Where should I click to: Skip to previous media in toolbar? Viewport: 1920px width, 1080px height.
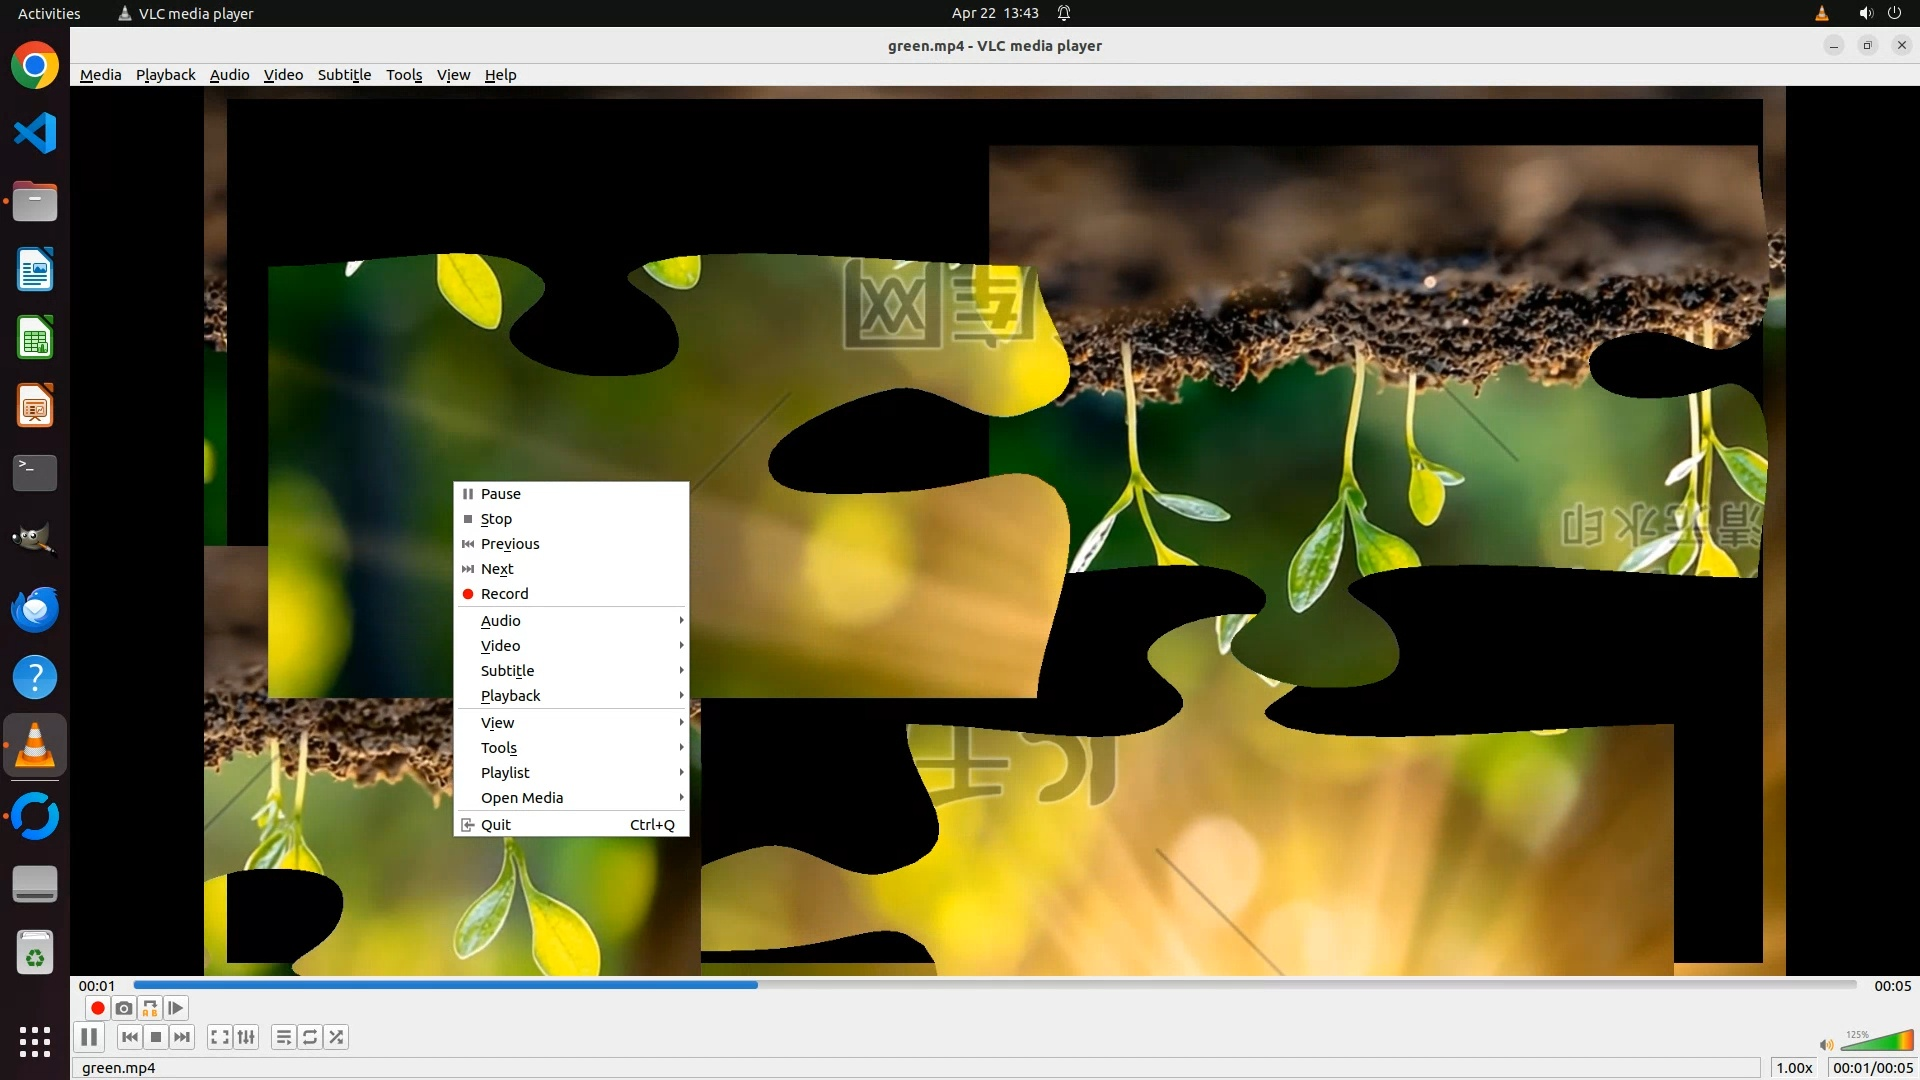[130, 1037]
